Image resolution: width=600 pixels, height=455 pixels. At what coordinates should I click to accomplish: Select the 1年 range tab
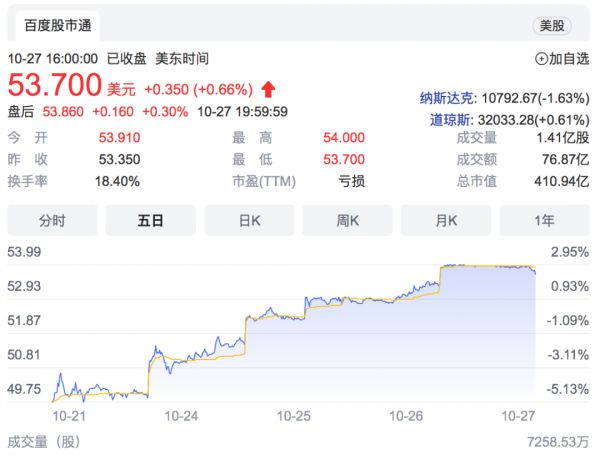[x=544, y=220]
